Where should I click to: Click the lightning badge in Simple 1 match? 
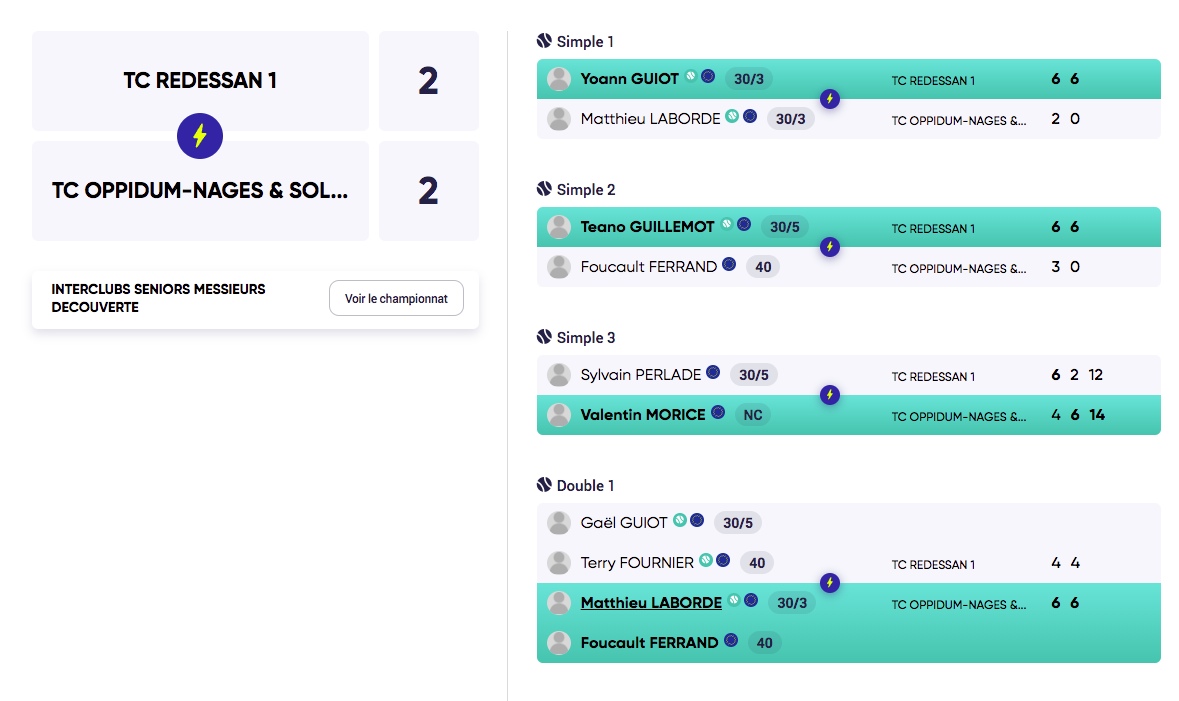pos(830,99)
